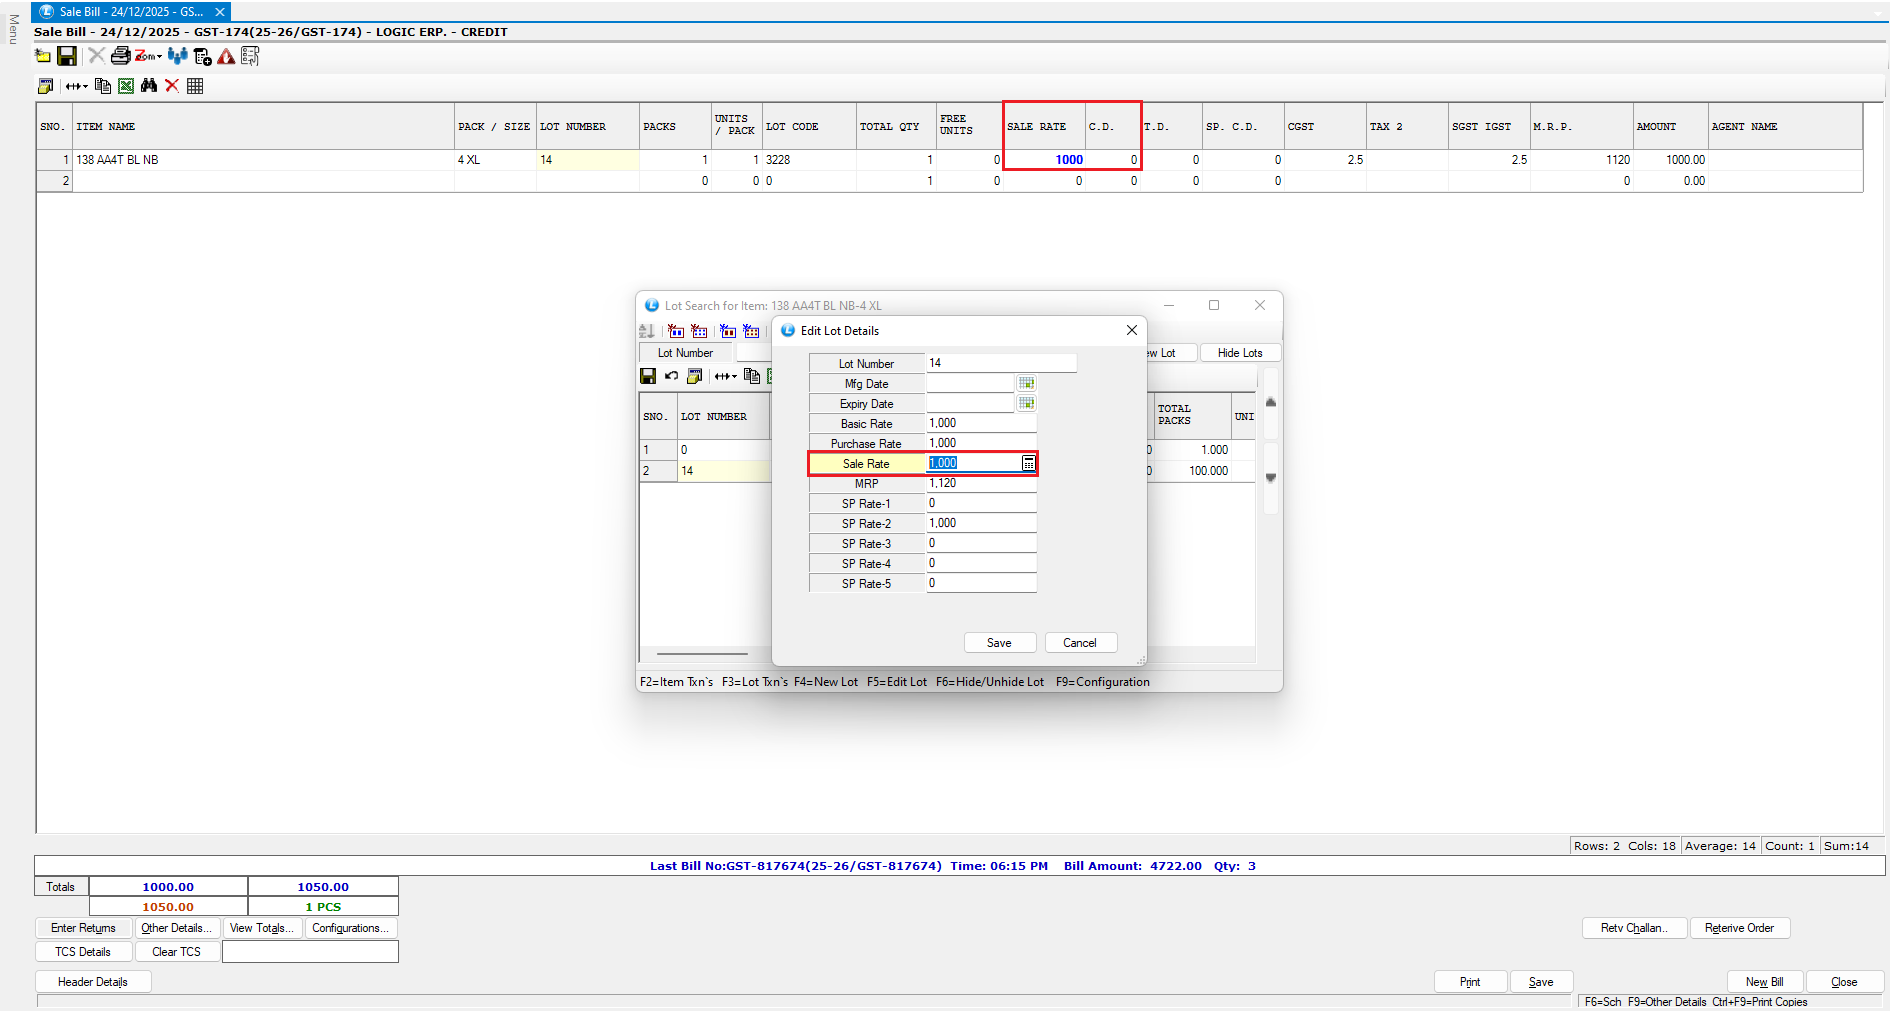Click the MRP input field in dialog

point(980,483)
